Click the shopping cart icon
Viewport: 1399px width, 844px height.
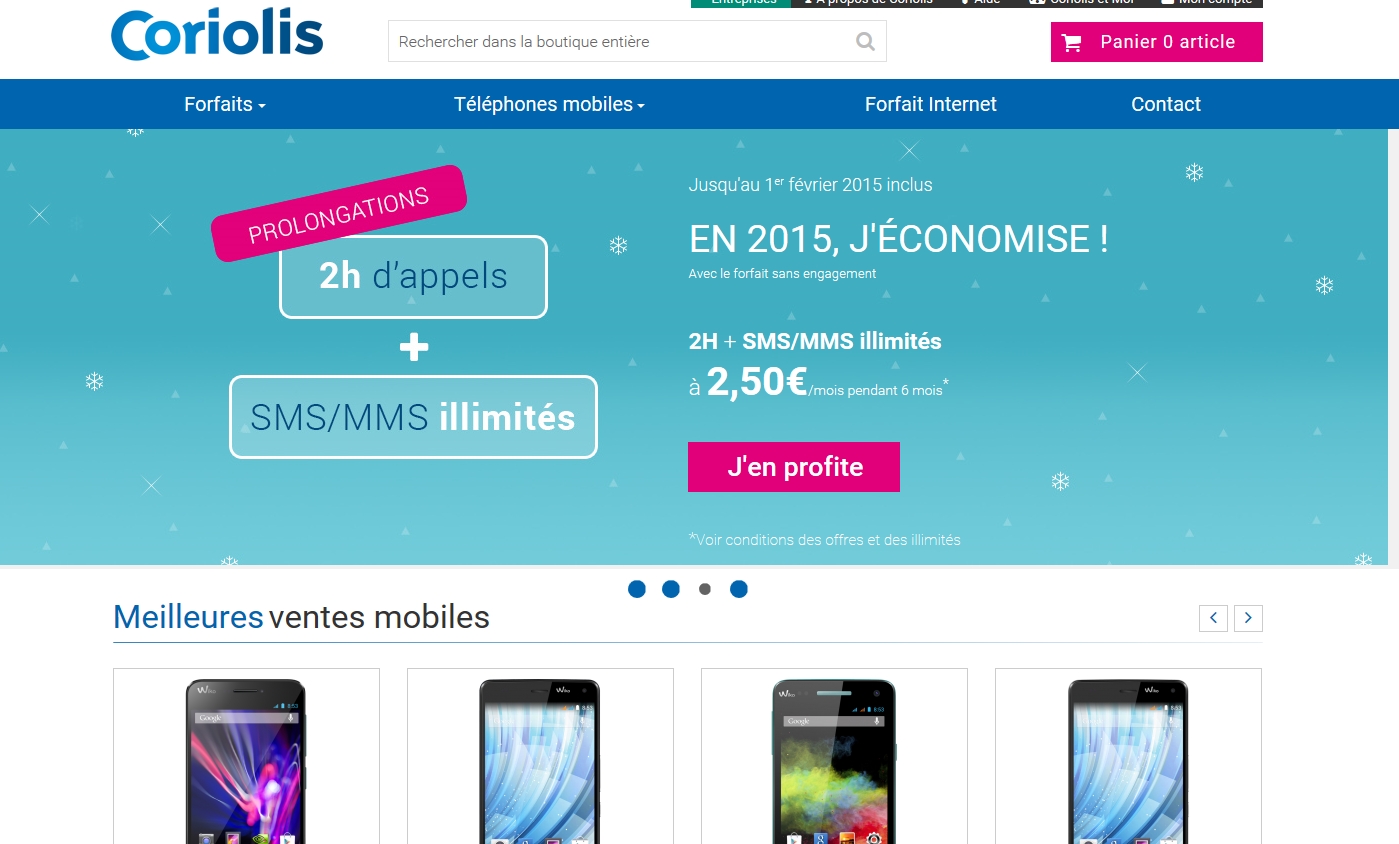click(x=1072, y=43)
